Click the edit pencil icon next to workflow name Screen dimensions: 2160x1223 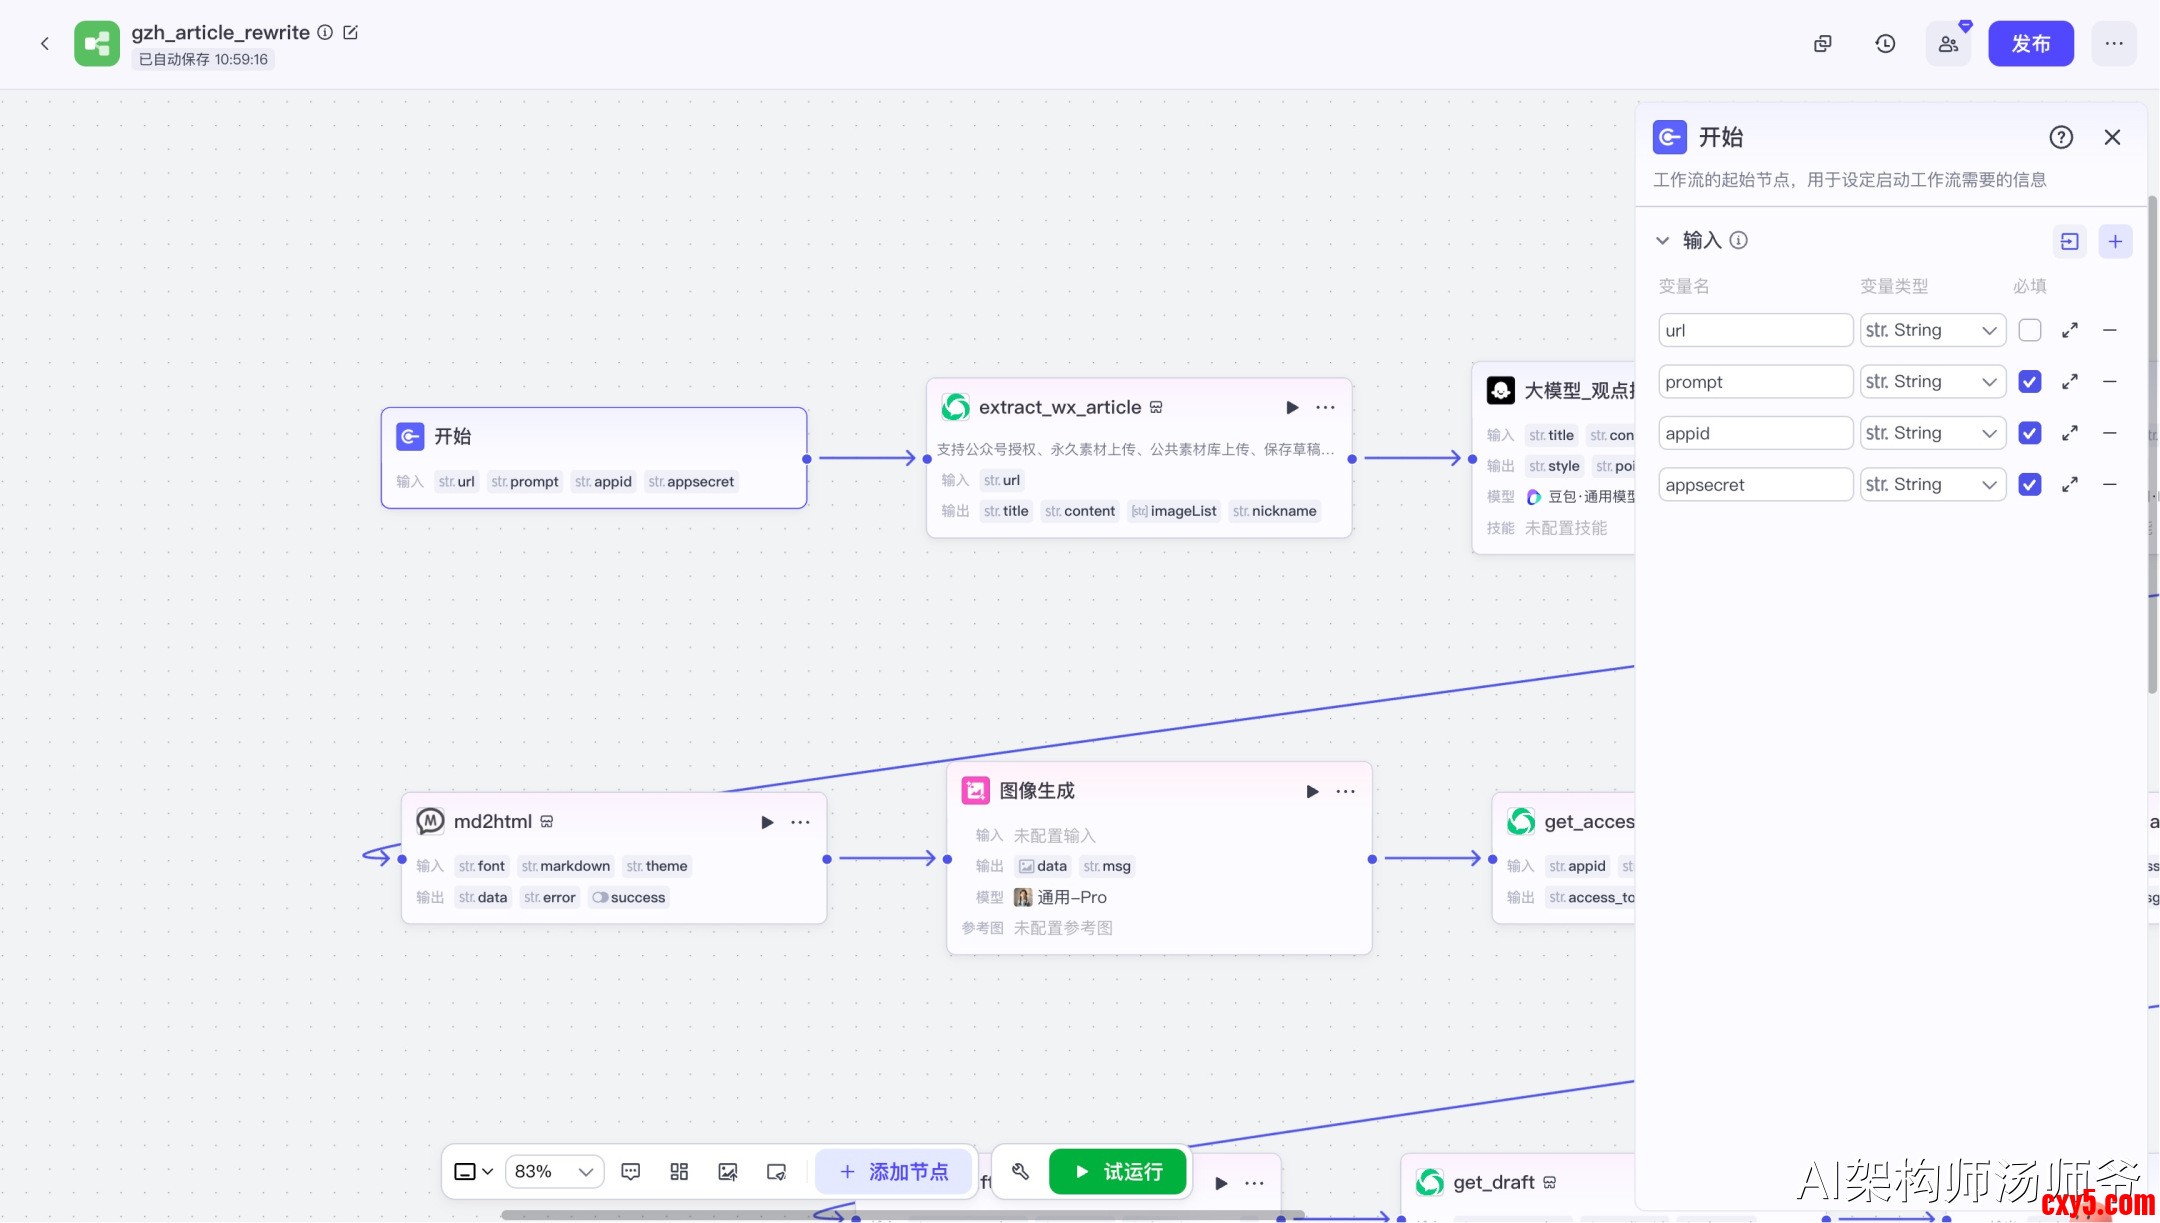click(x=351, y=32)
